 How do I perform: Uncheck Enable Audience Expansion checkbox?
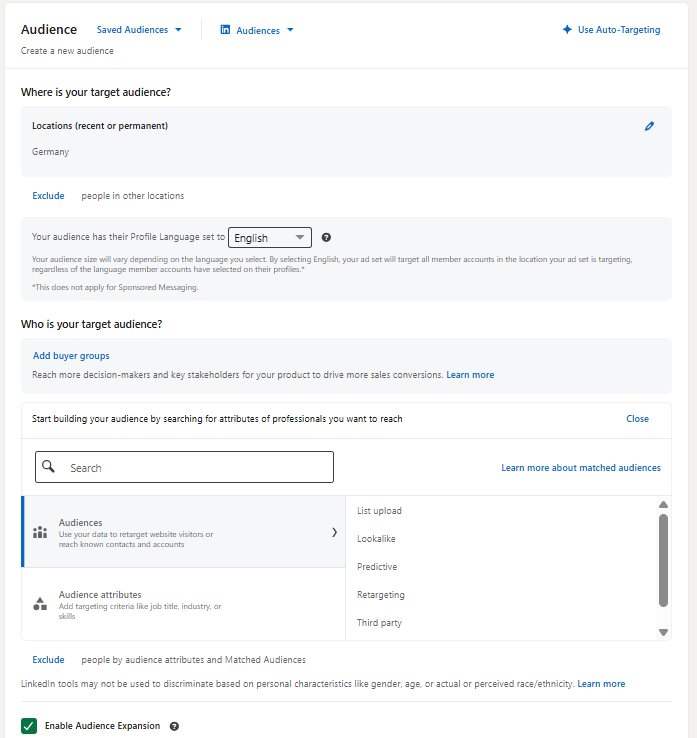point(29,726)
